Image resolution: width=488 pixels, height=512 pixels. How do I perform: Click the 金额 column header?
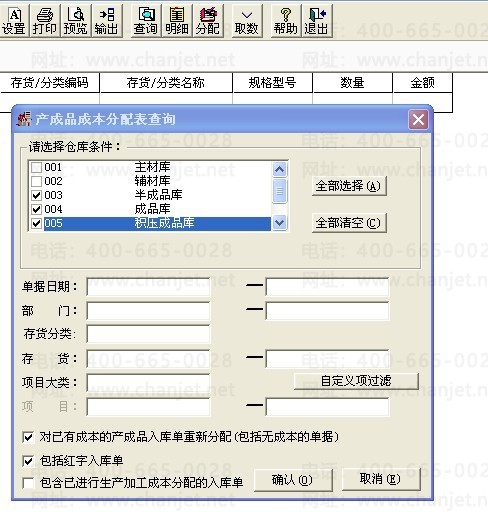click(422, 83)
